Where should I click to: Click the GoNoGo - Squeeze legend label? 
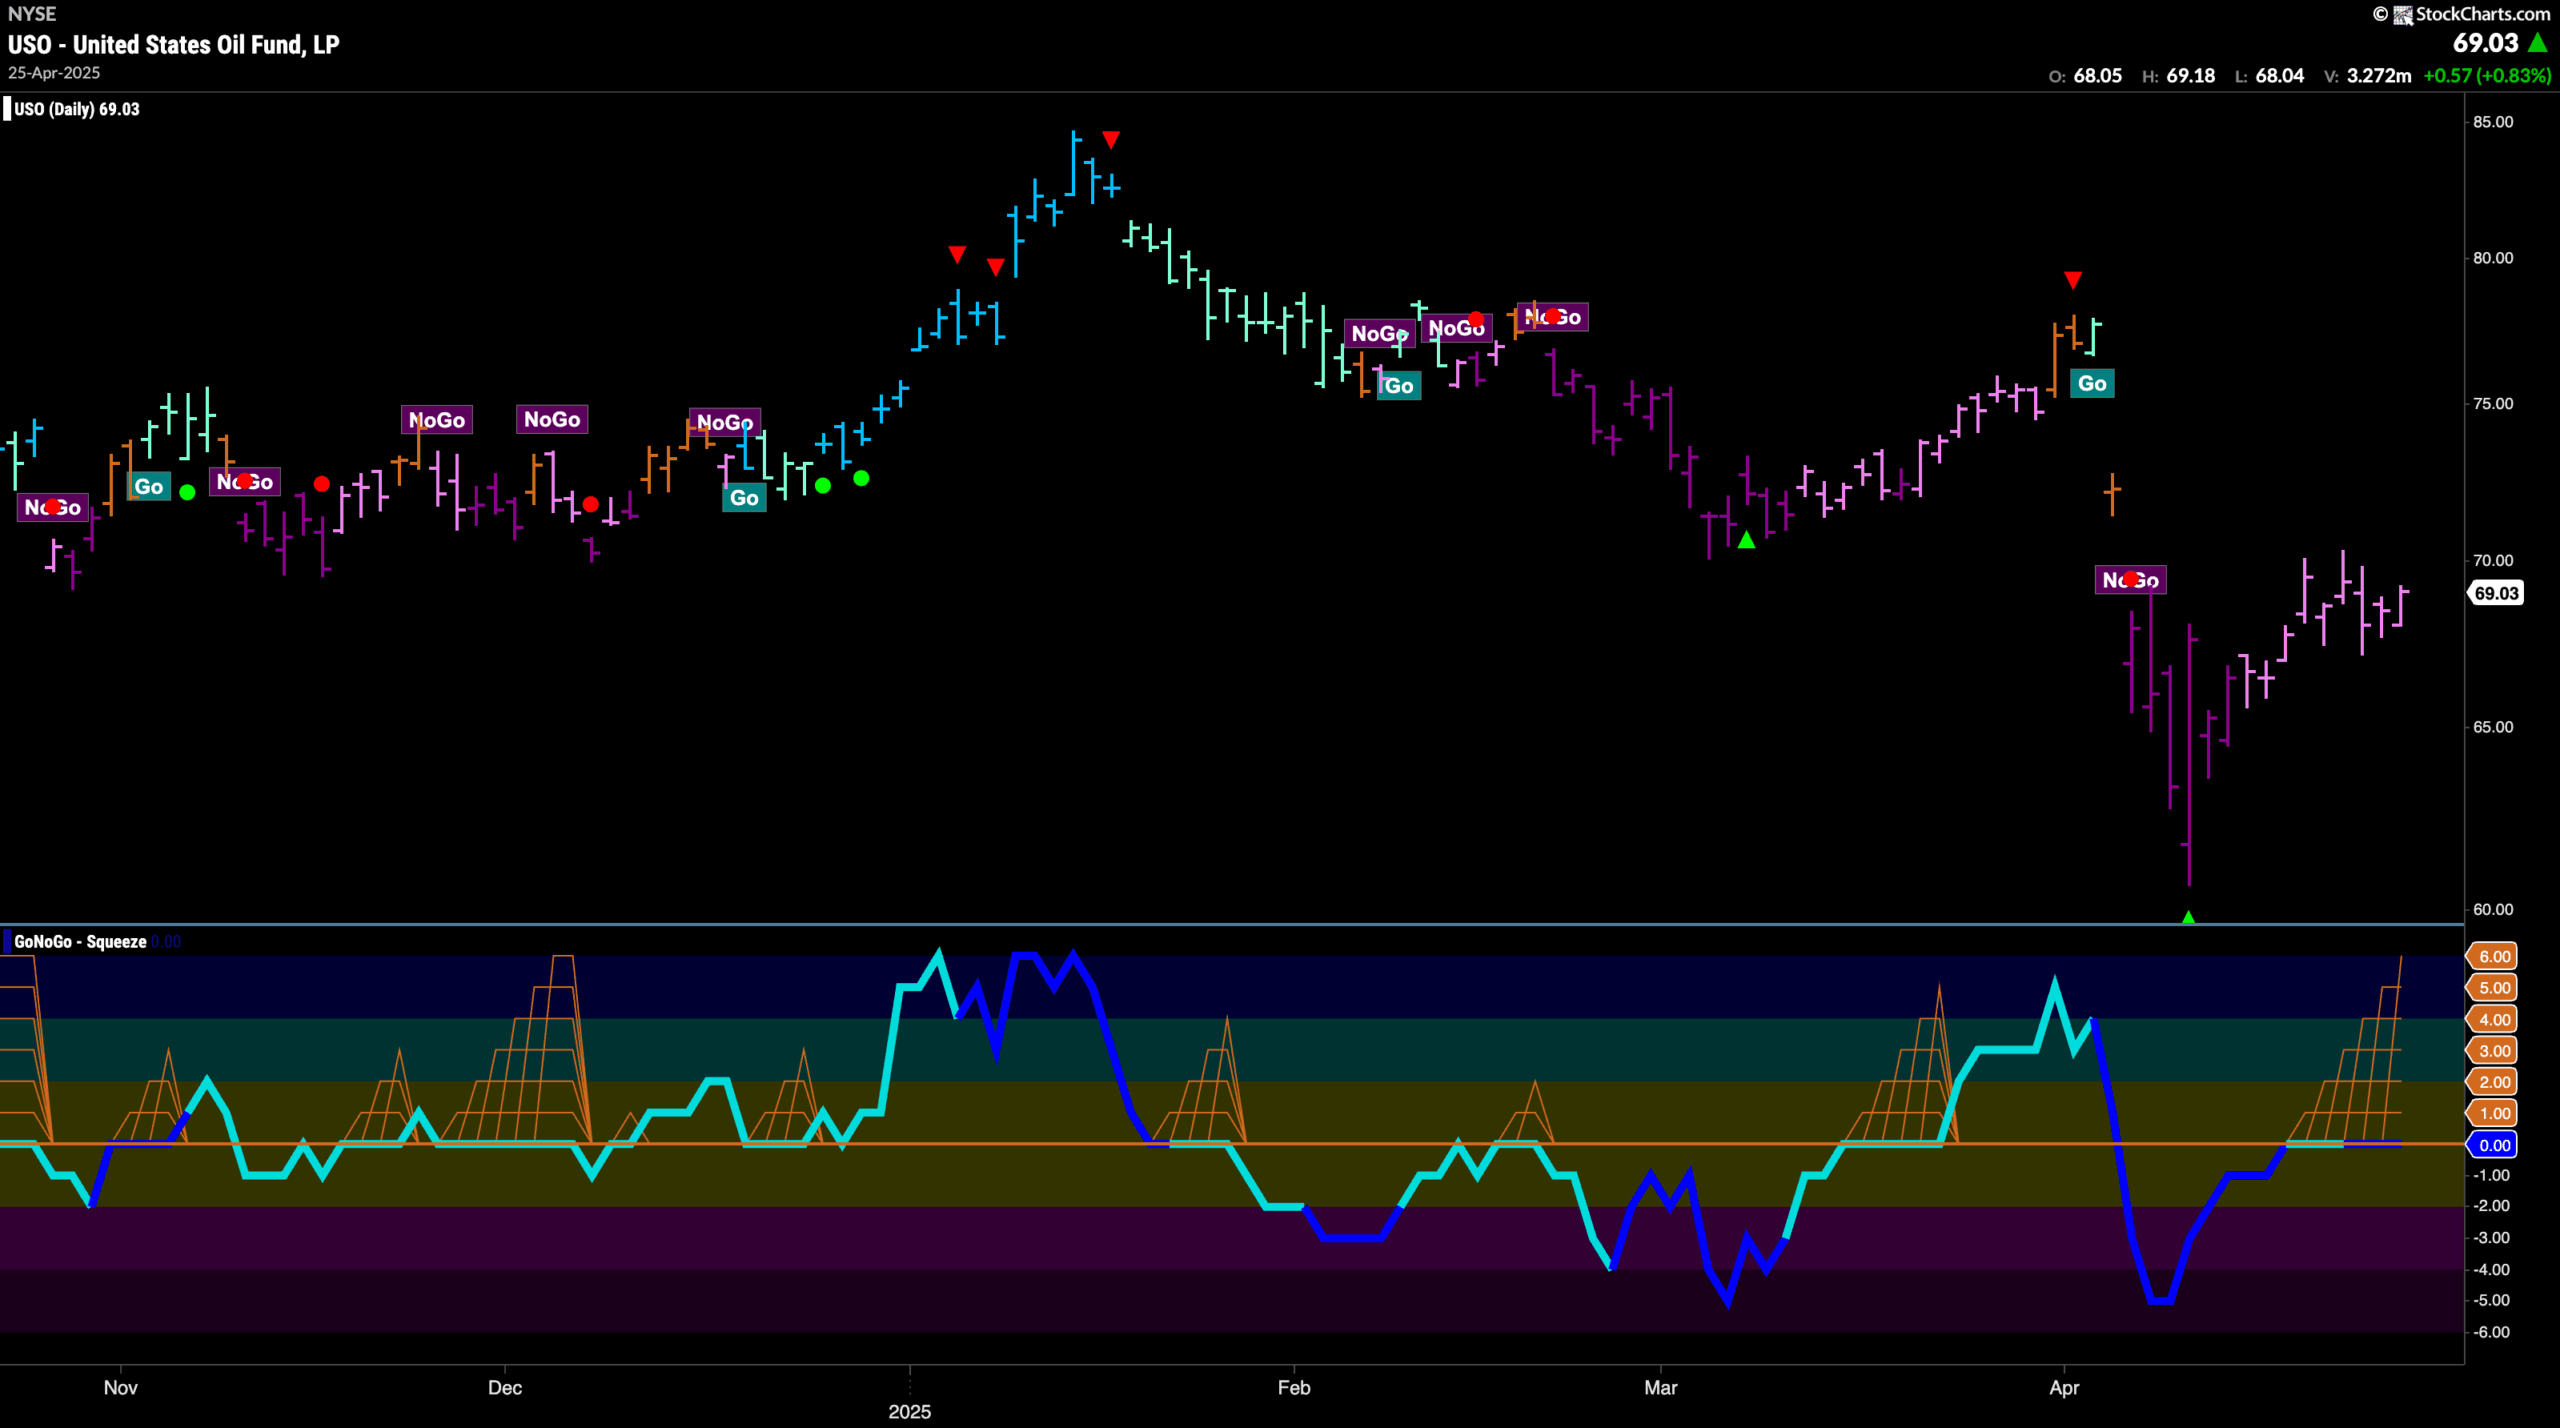point(80,942)
